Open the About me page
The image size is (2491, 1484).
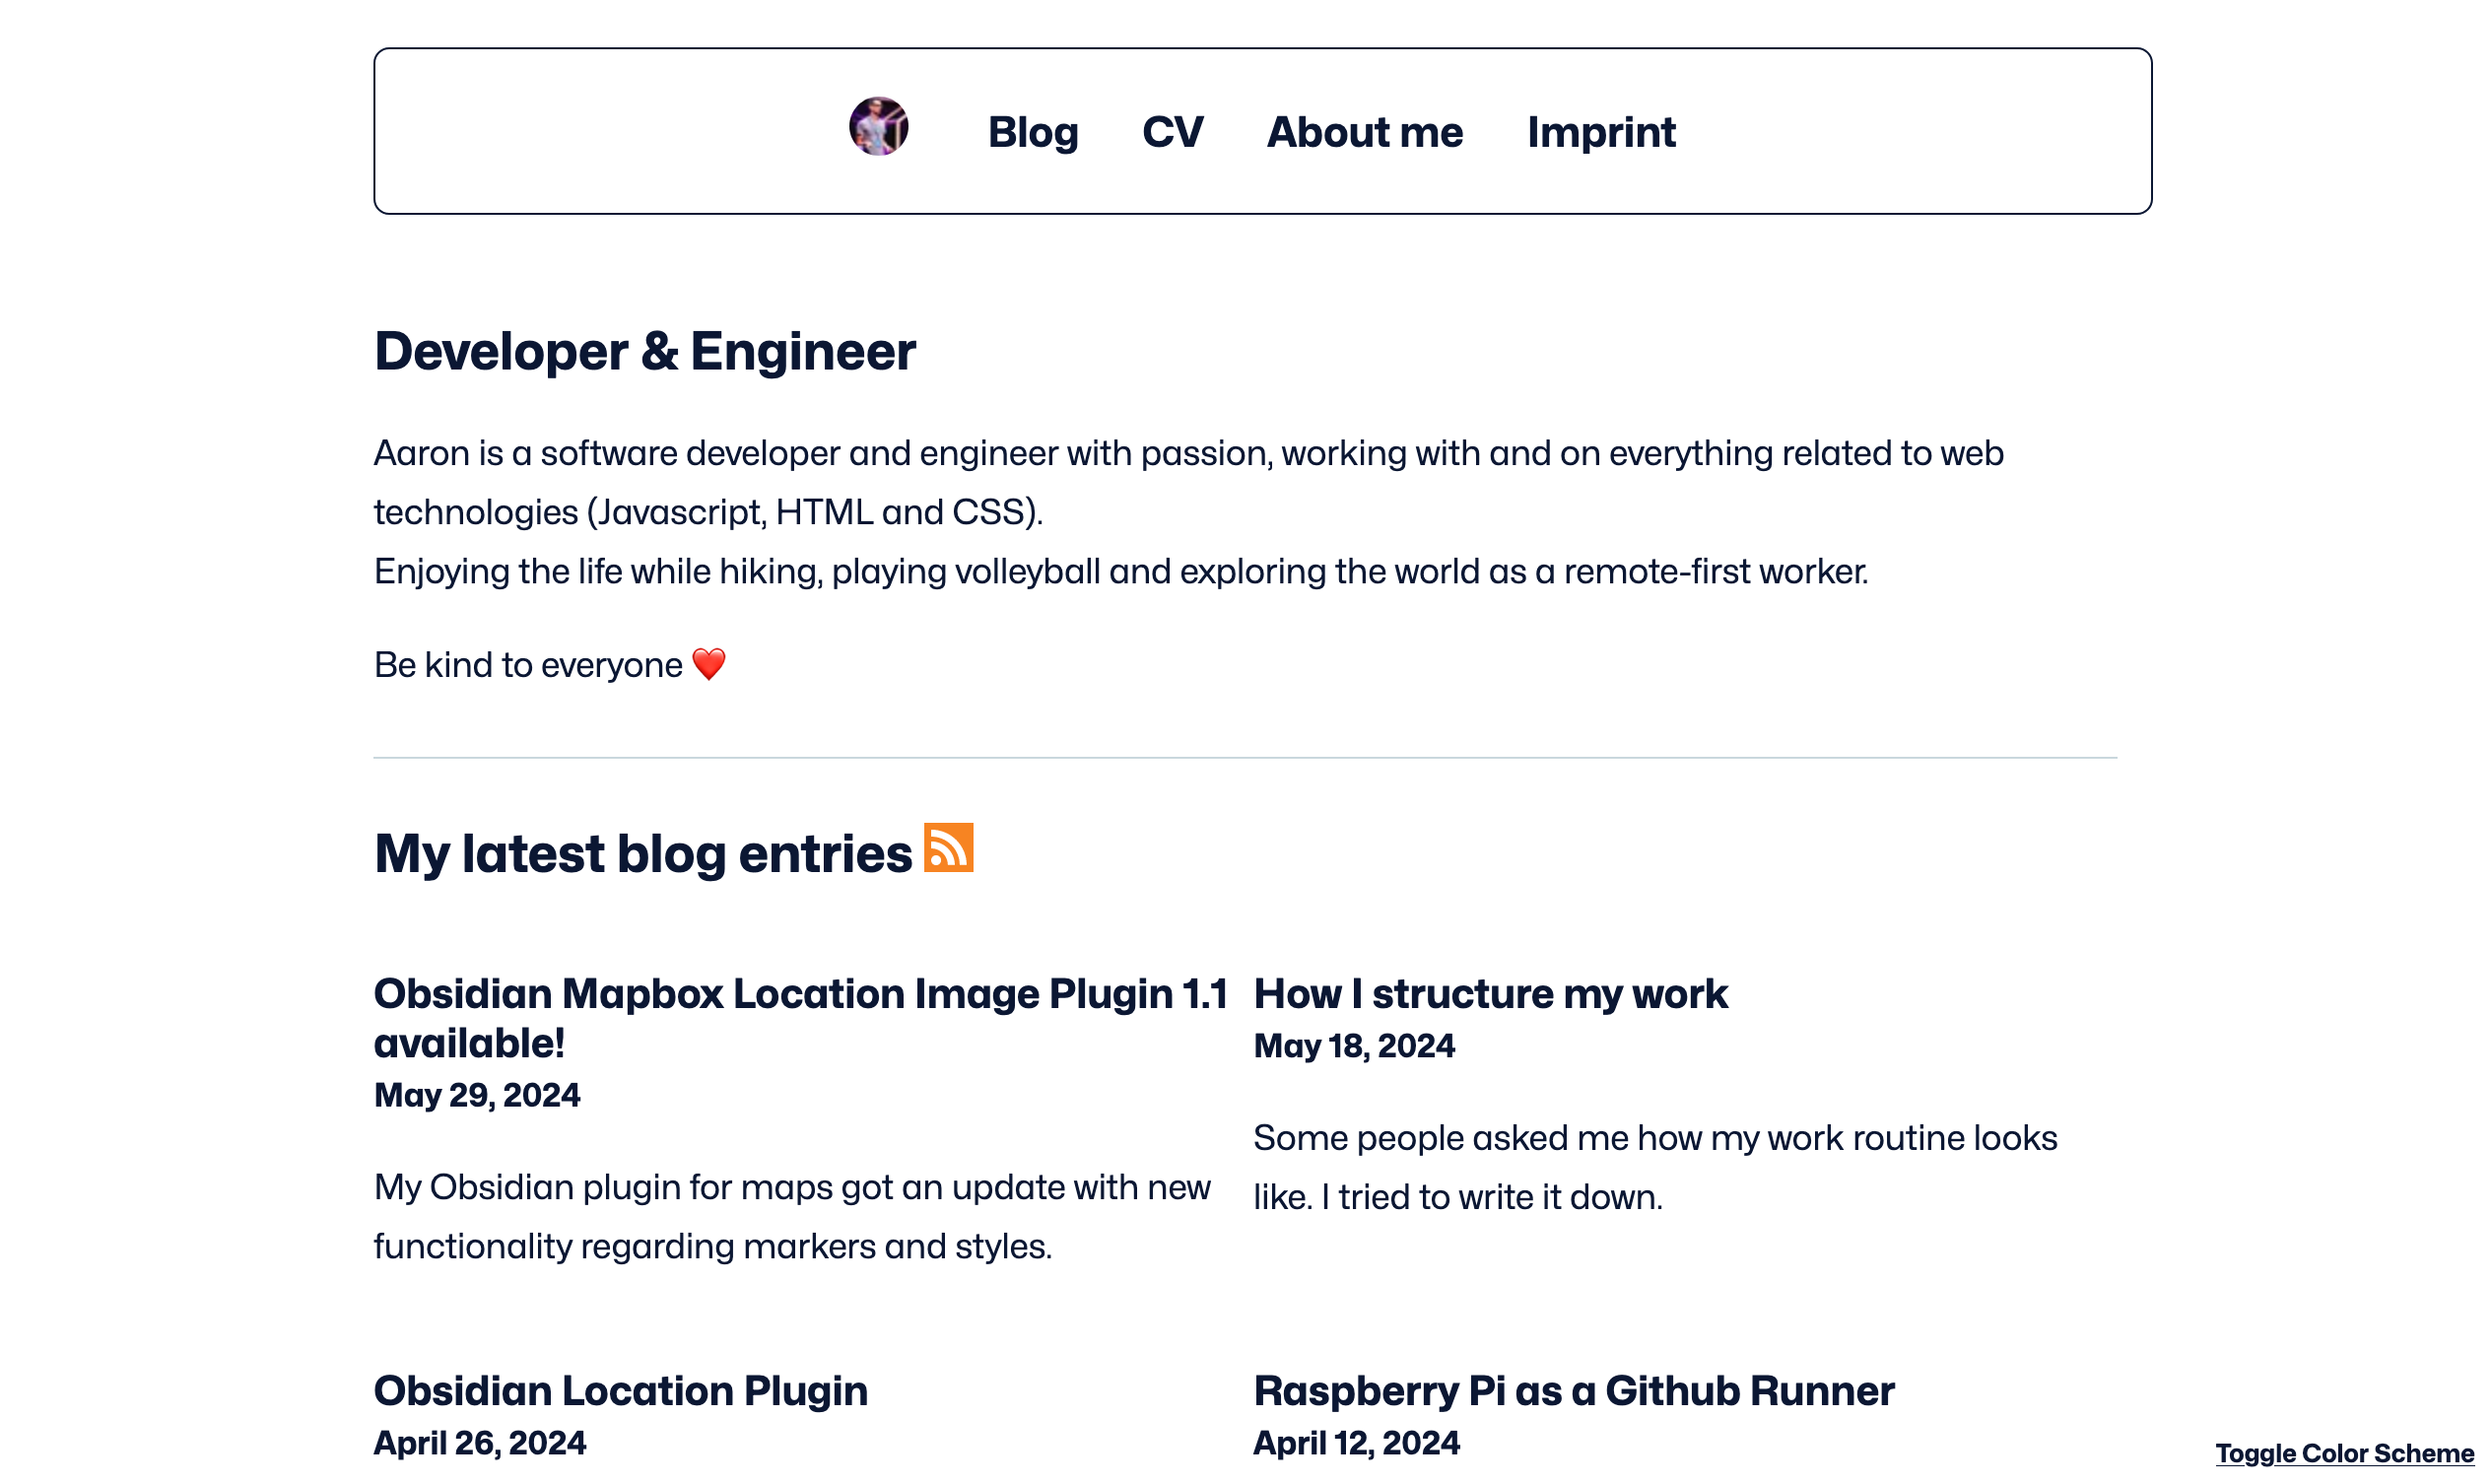point(1364,133)
